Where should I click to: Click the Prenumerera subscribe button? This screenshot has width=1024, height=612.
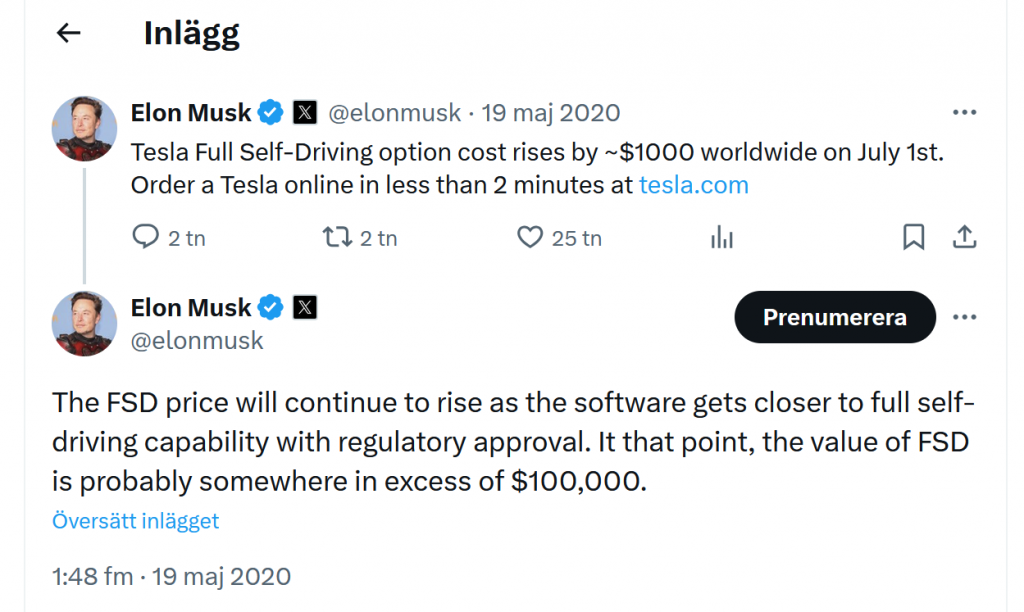click(835, 317)
